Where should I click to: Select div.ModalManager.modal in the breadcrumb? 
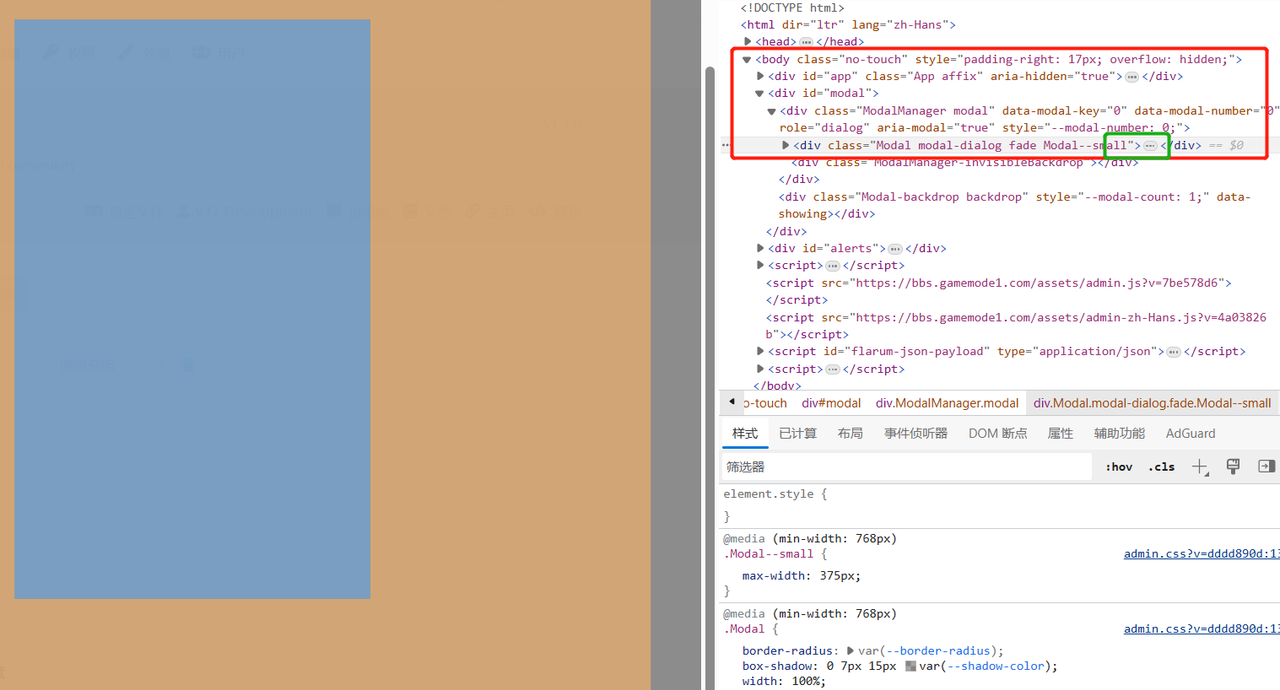[x=947, y=403]
